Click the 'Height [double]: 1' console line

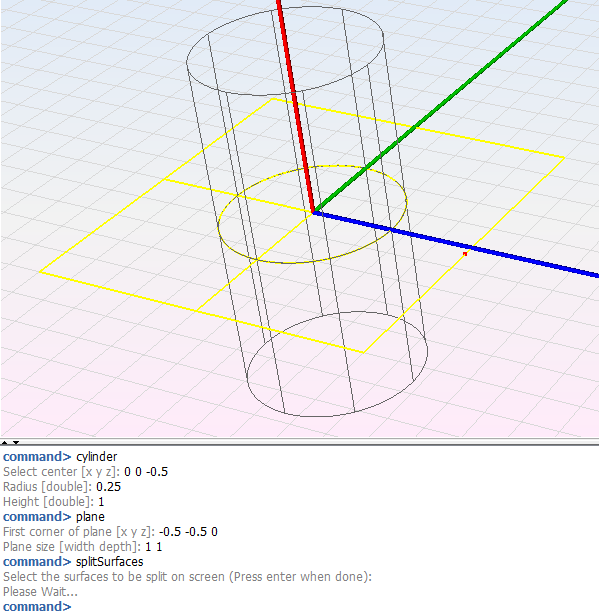(54, 502)
